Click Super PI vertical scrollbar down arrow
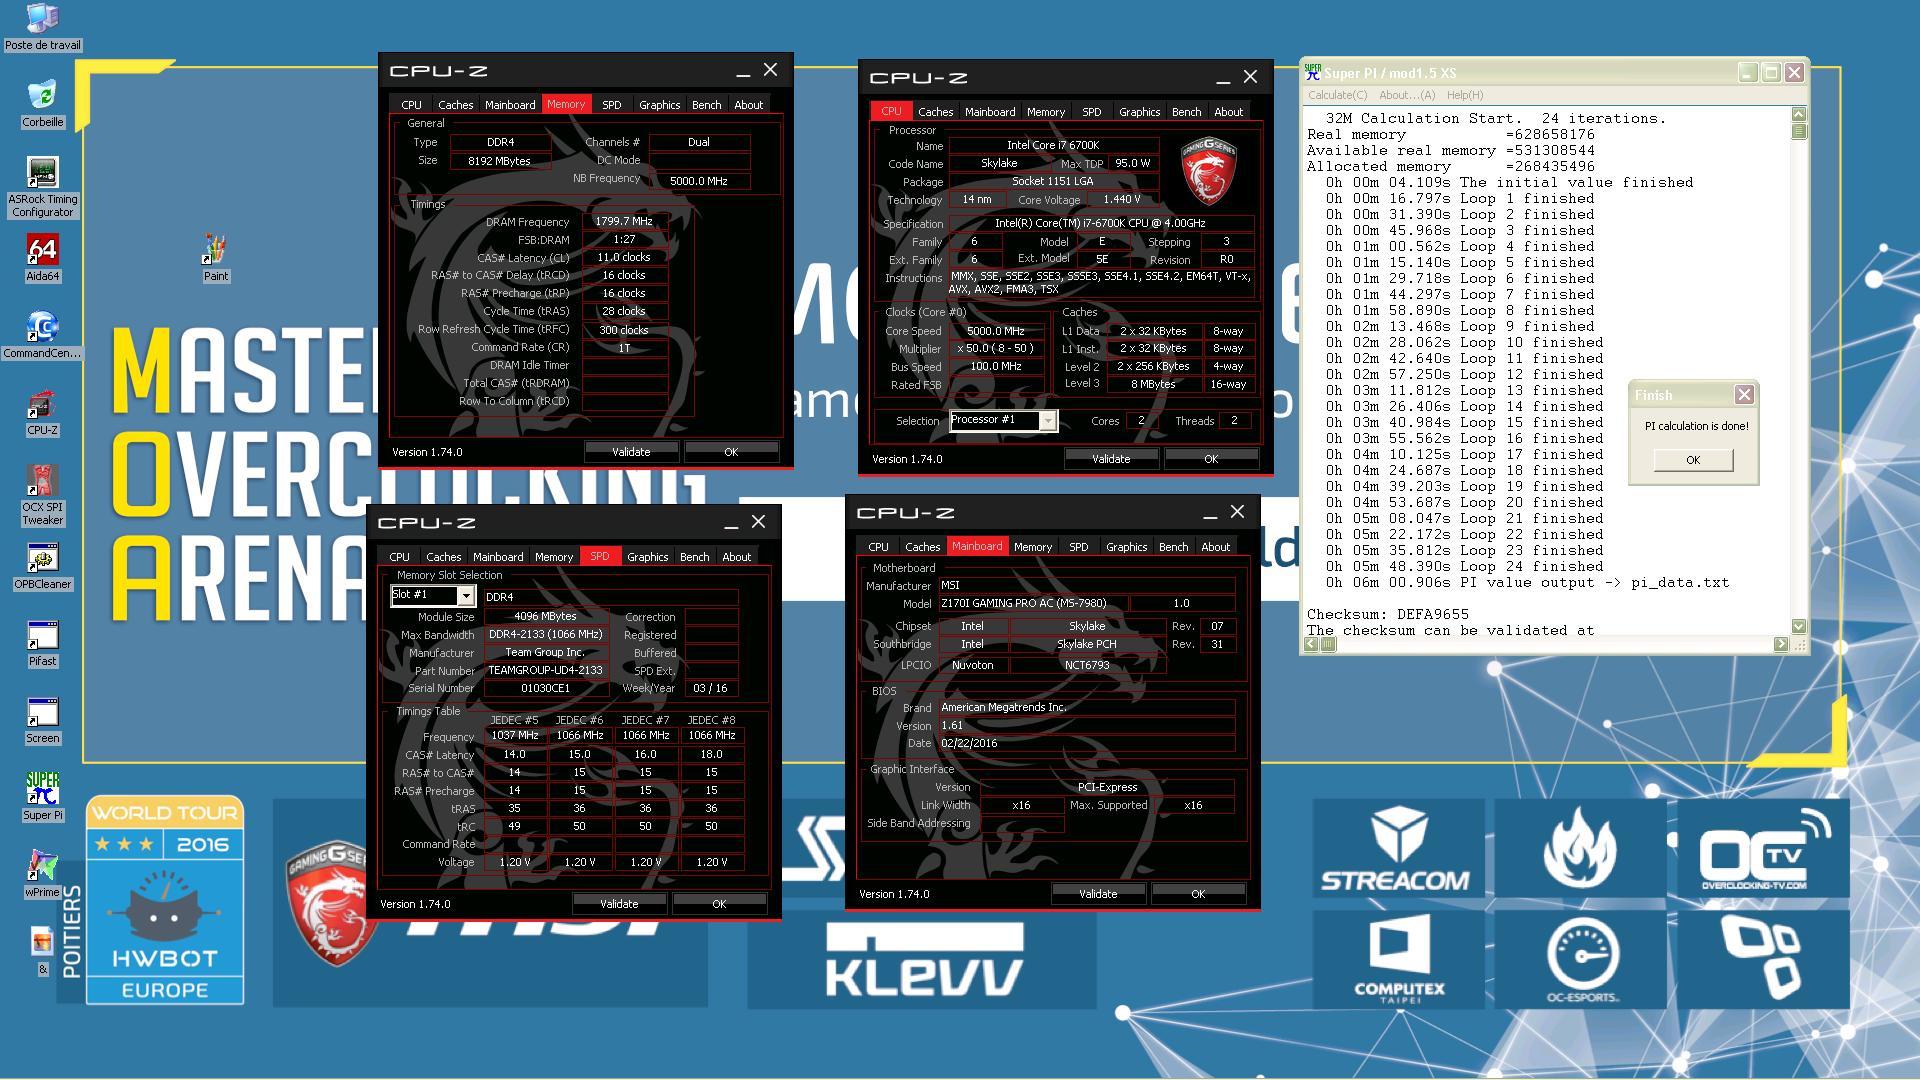This screenshot has height=1080, width=1920. point(1798,626)
